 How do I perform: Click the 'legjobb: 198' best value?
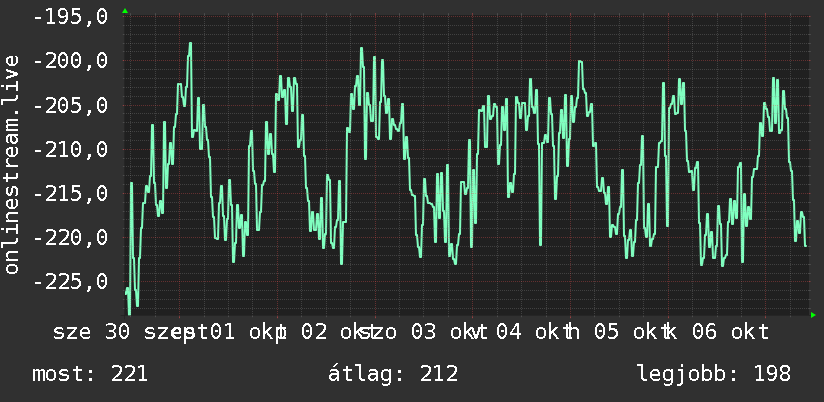(714, 374)
